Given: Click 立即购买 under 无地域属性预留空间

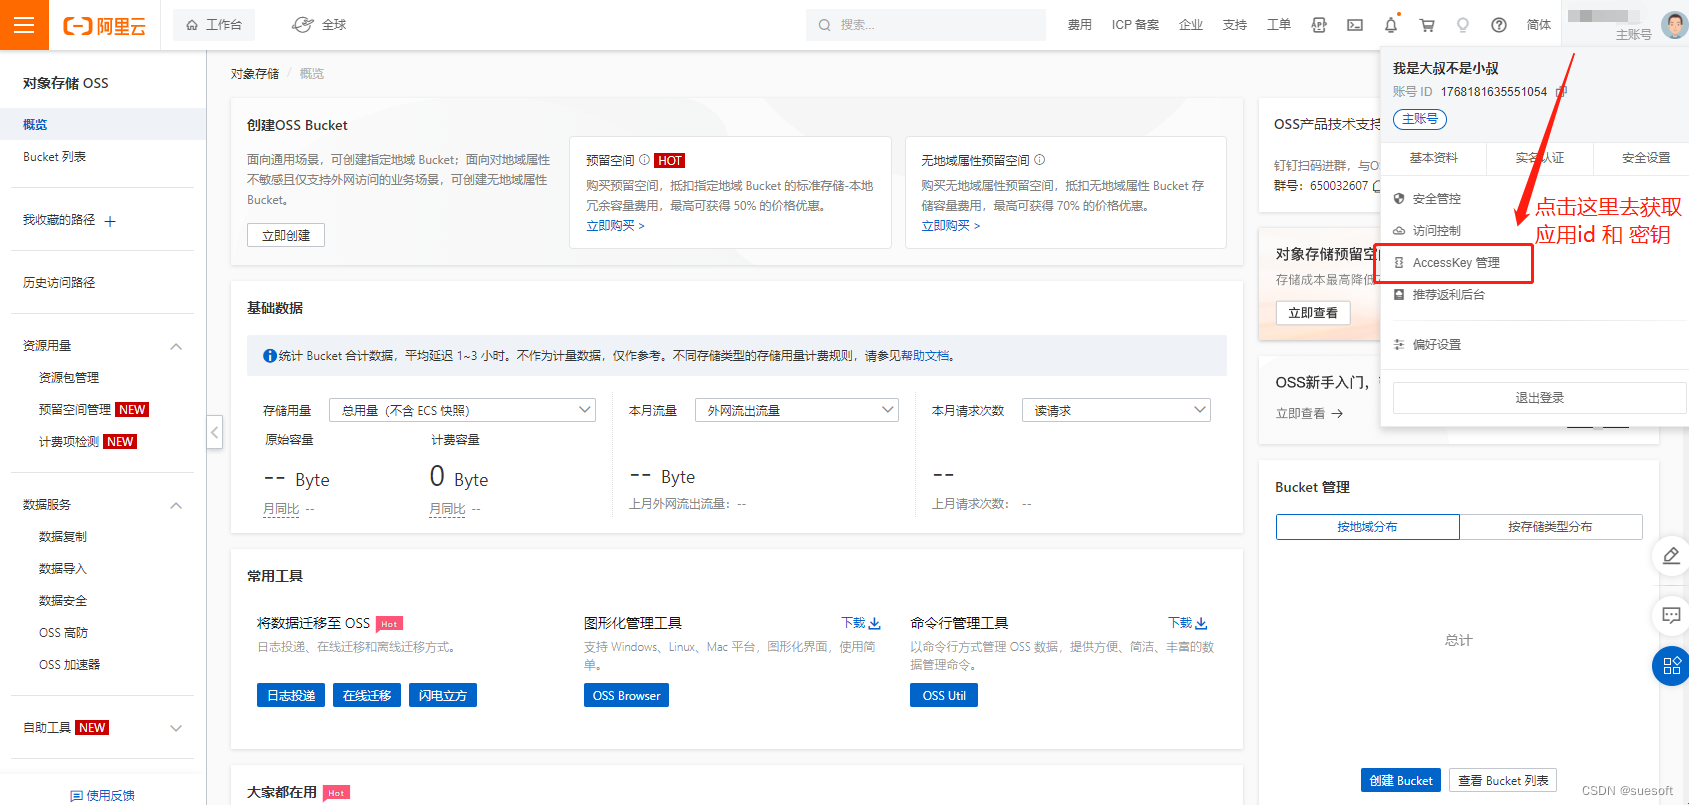Looking at the screenshot, I should coord(950,226).
